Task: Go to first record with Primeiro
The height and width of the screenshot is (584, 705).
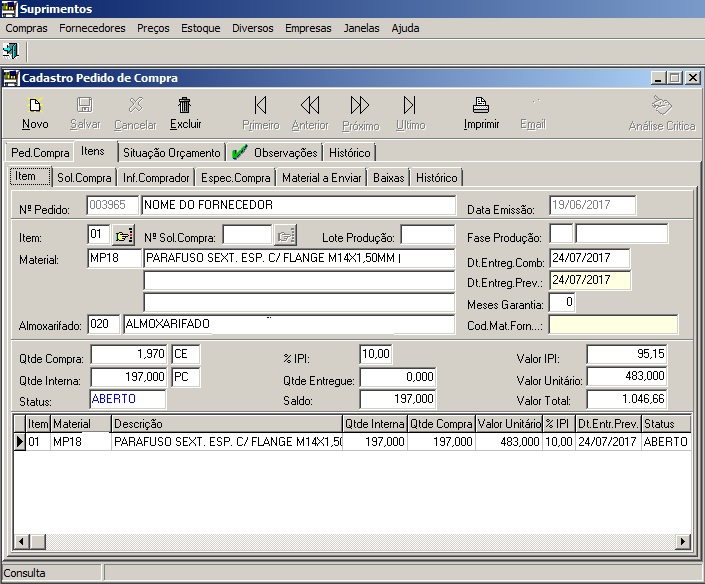Action: [x=261, y=105]
